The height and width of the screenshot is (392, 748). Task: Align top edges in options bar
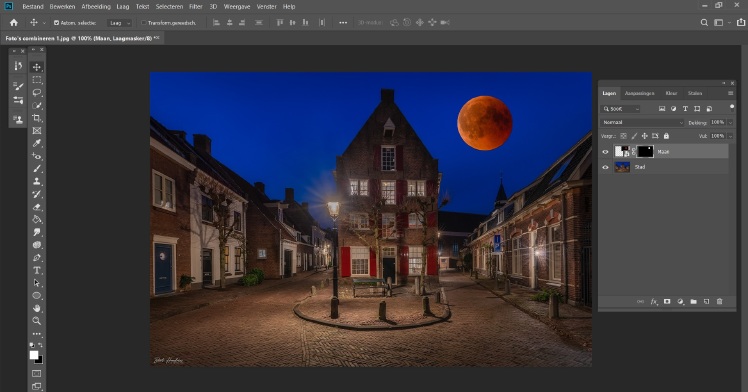pyautogui.click(x=280, y=22)
